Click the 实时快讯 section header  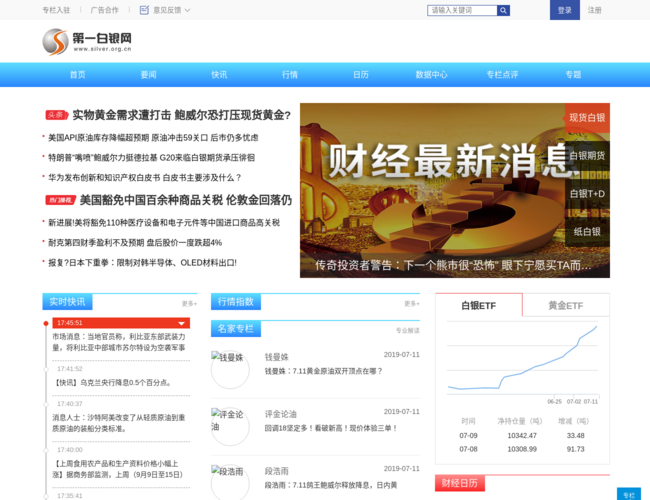pyautogui.click(x=67, y=302)
